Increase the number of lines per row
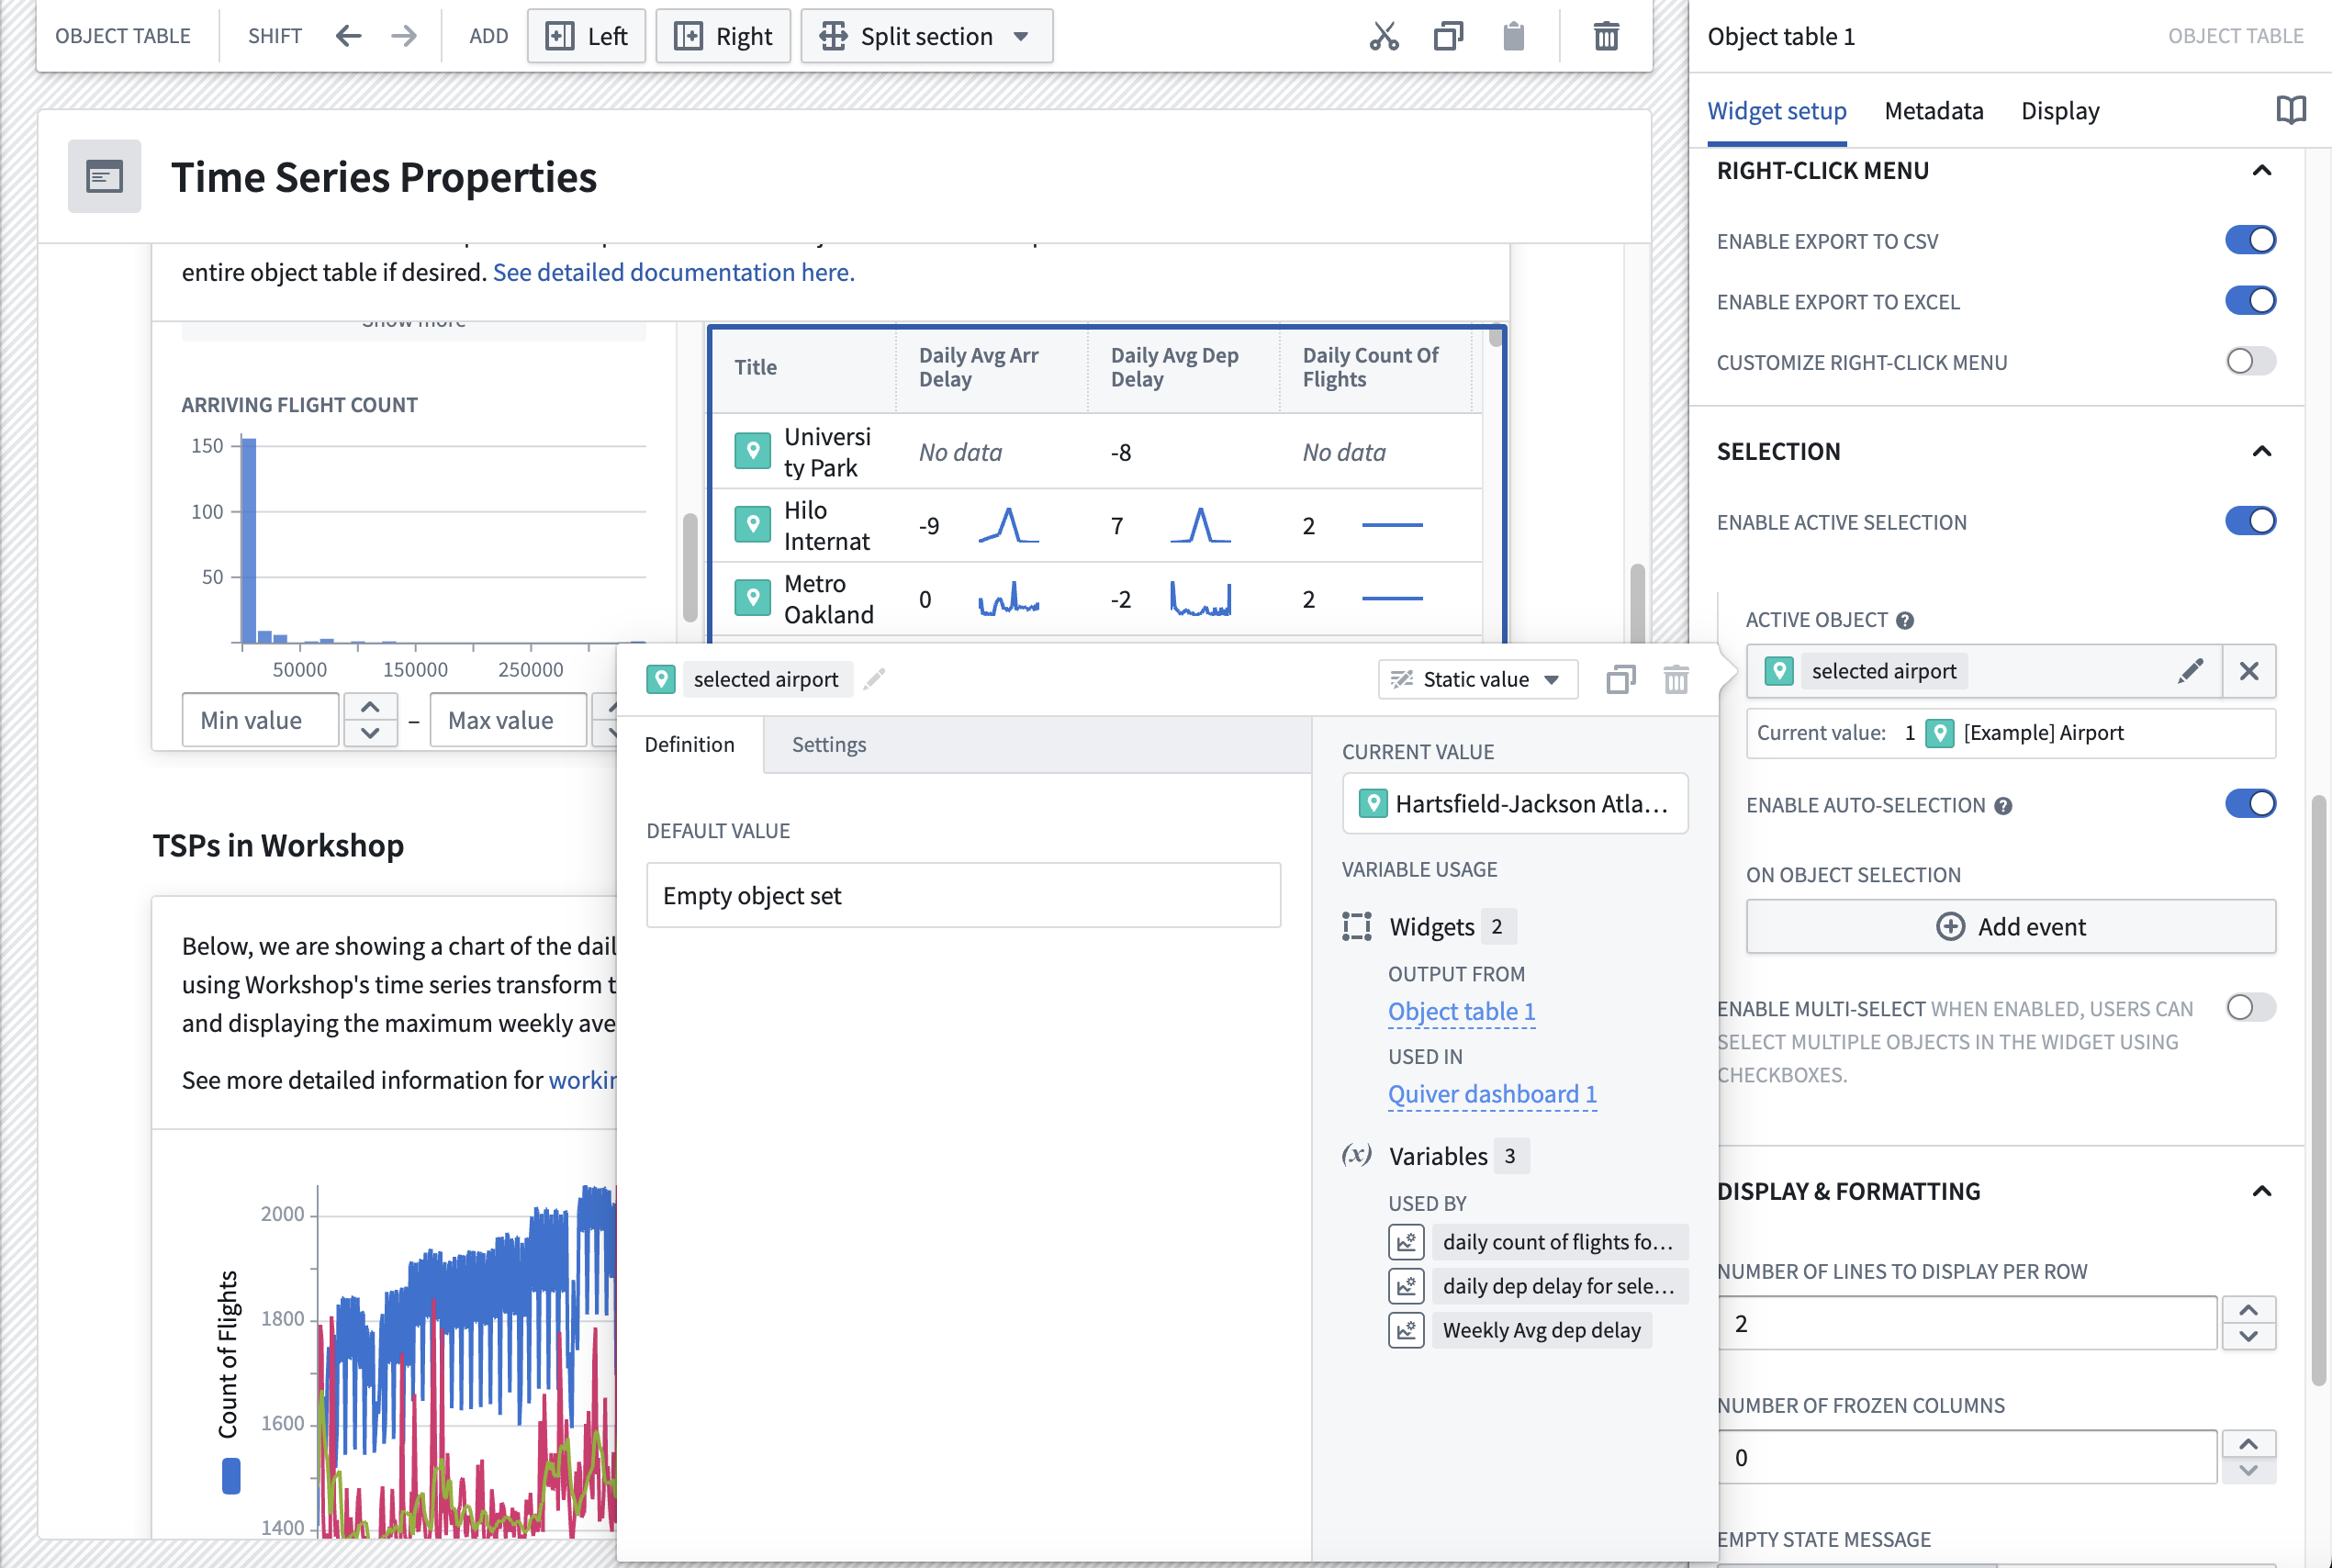 2248,1310
